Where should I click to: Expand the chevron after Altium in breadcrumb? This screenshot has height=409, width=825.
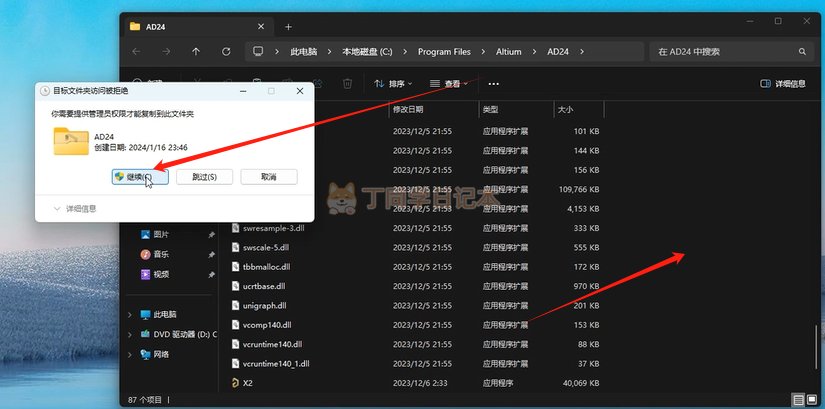click(535, 52)
